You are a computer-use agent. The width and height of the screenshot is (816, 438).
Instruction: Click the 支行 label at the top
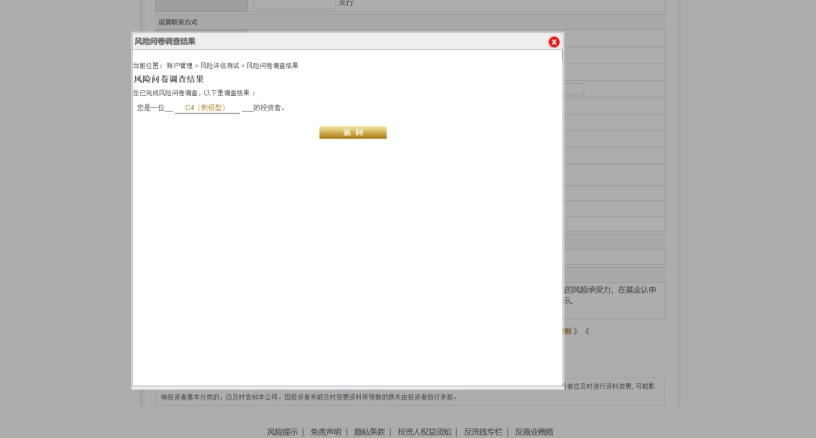346,4
